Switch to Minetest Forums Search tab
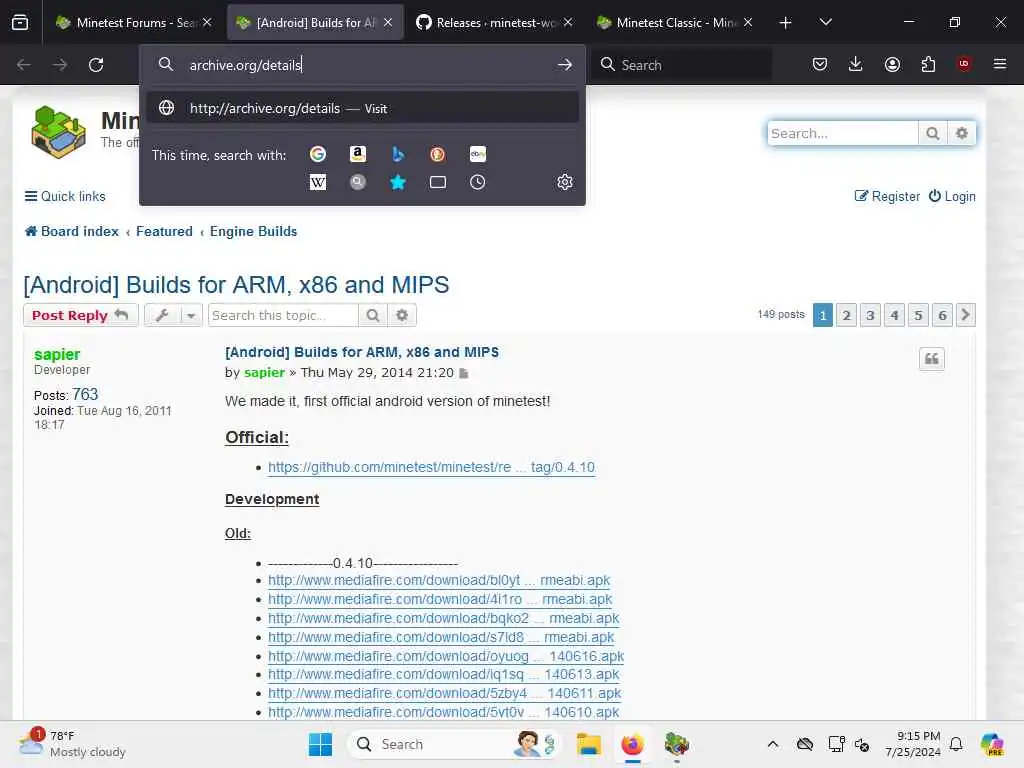The image size is (1024, 768). point(133,22)
